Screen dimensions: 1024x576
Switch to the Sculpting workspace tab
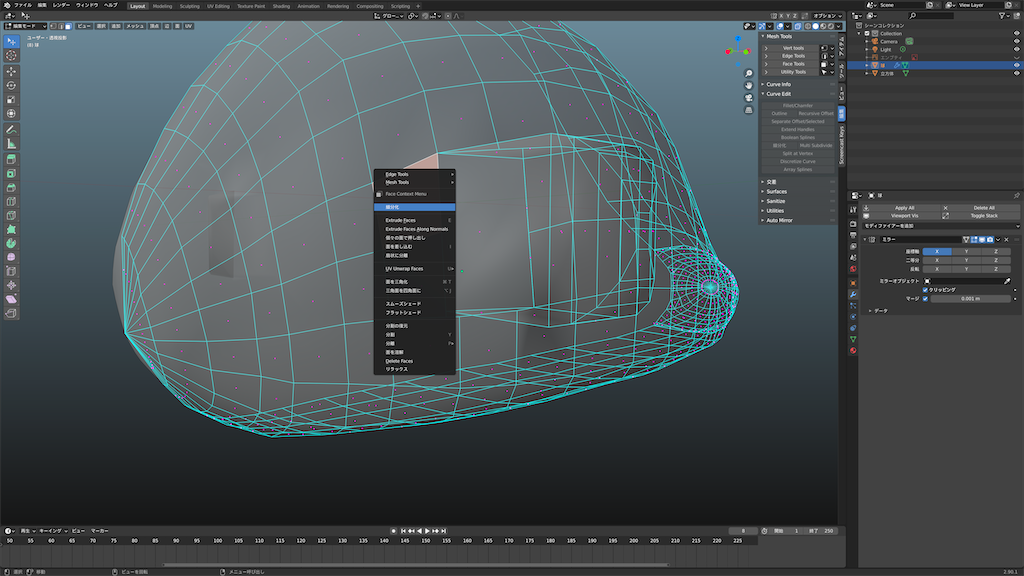click(x=189, y=6)
